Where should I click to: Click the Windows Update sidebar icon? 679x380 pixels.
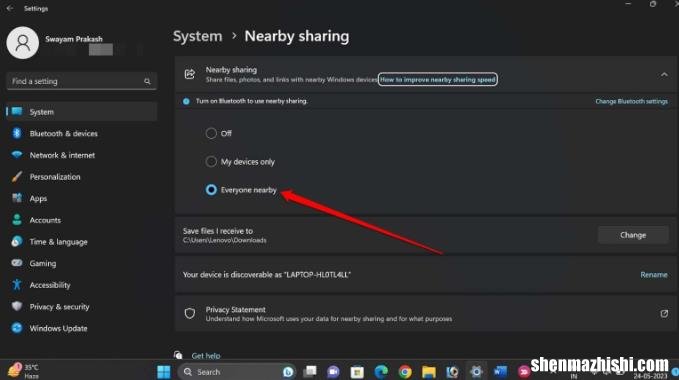(x=17, y=328)
